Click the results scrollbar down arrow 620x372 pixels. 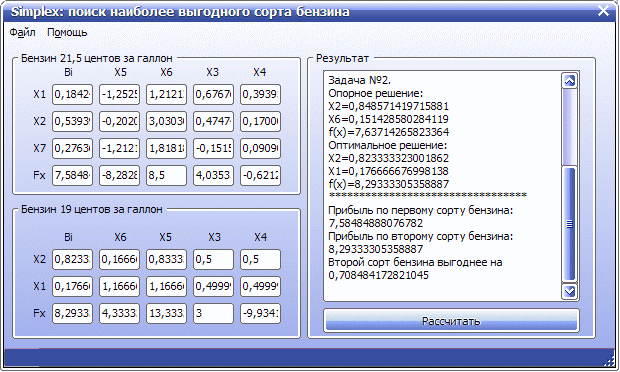click(569, 291)
